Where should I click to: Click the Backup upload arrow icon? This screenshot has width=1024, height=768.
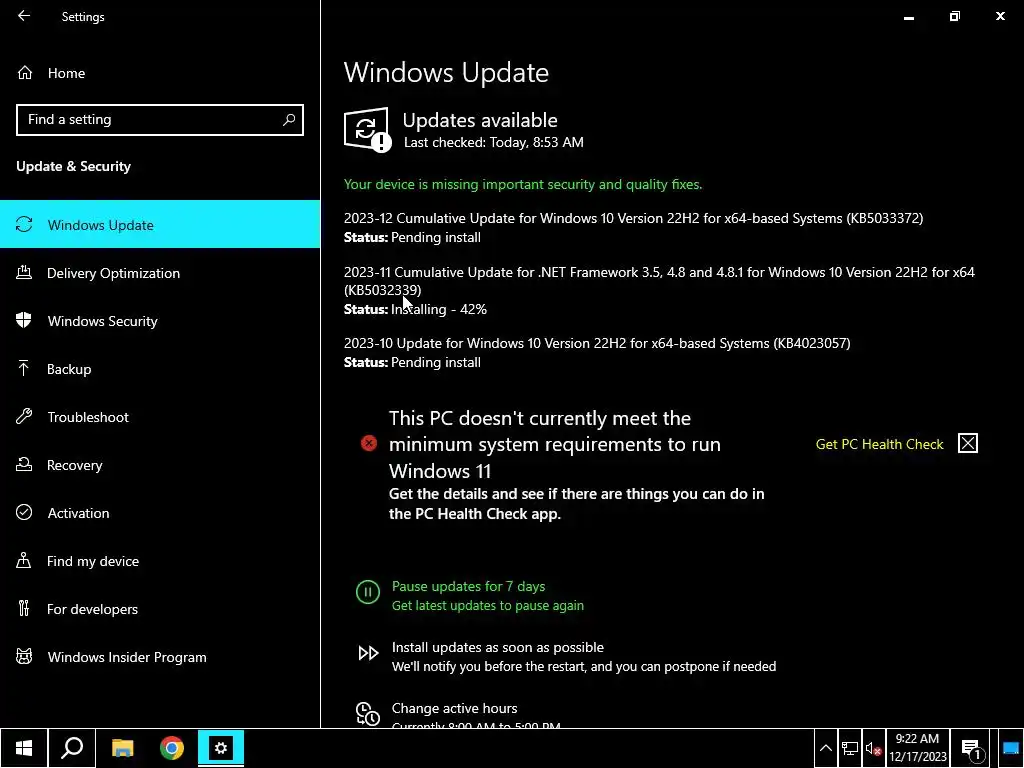(x=24, y=368)
